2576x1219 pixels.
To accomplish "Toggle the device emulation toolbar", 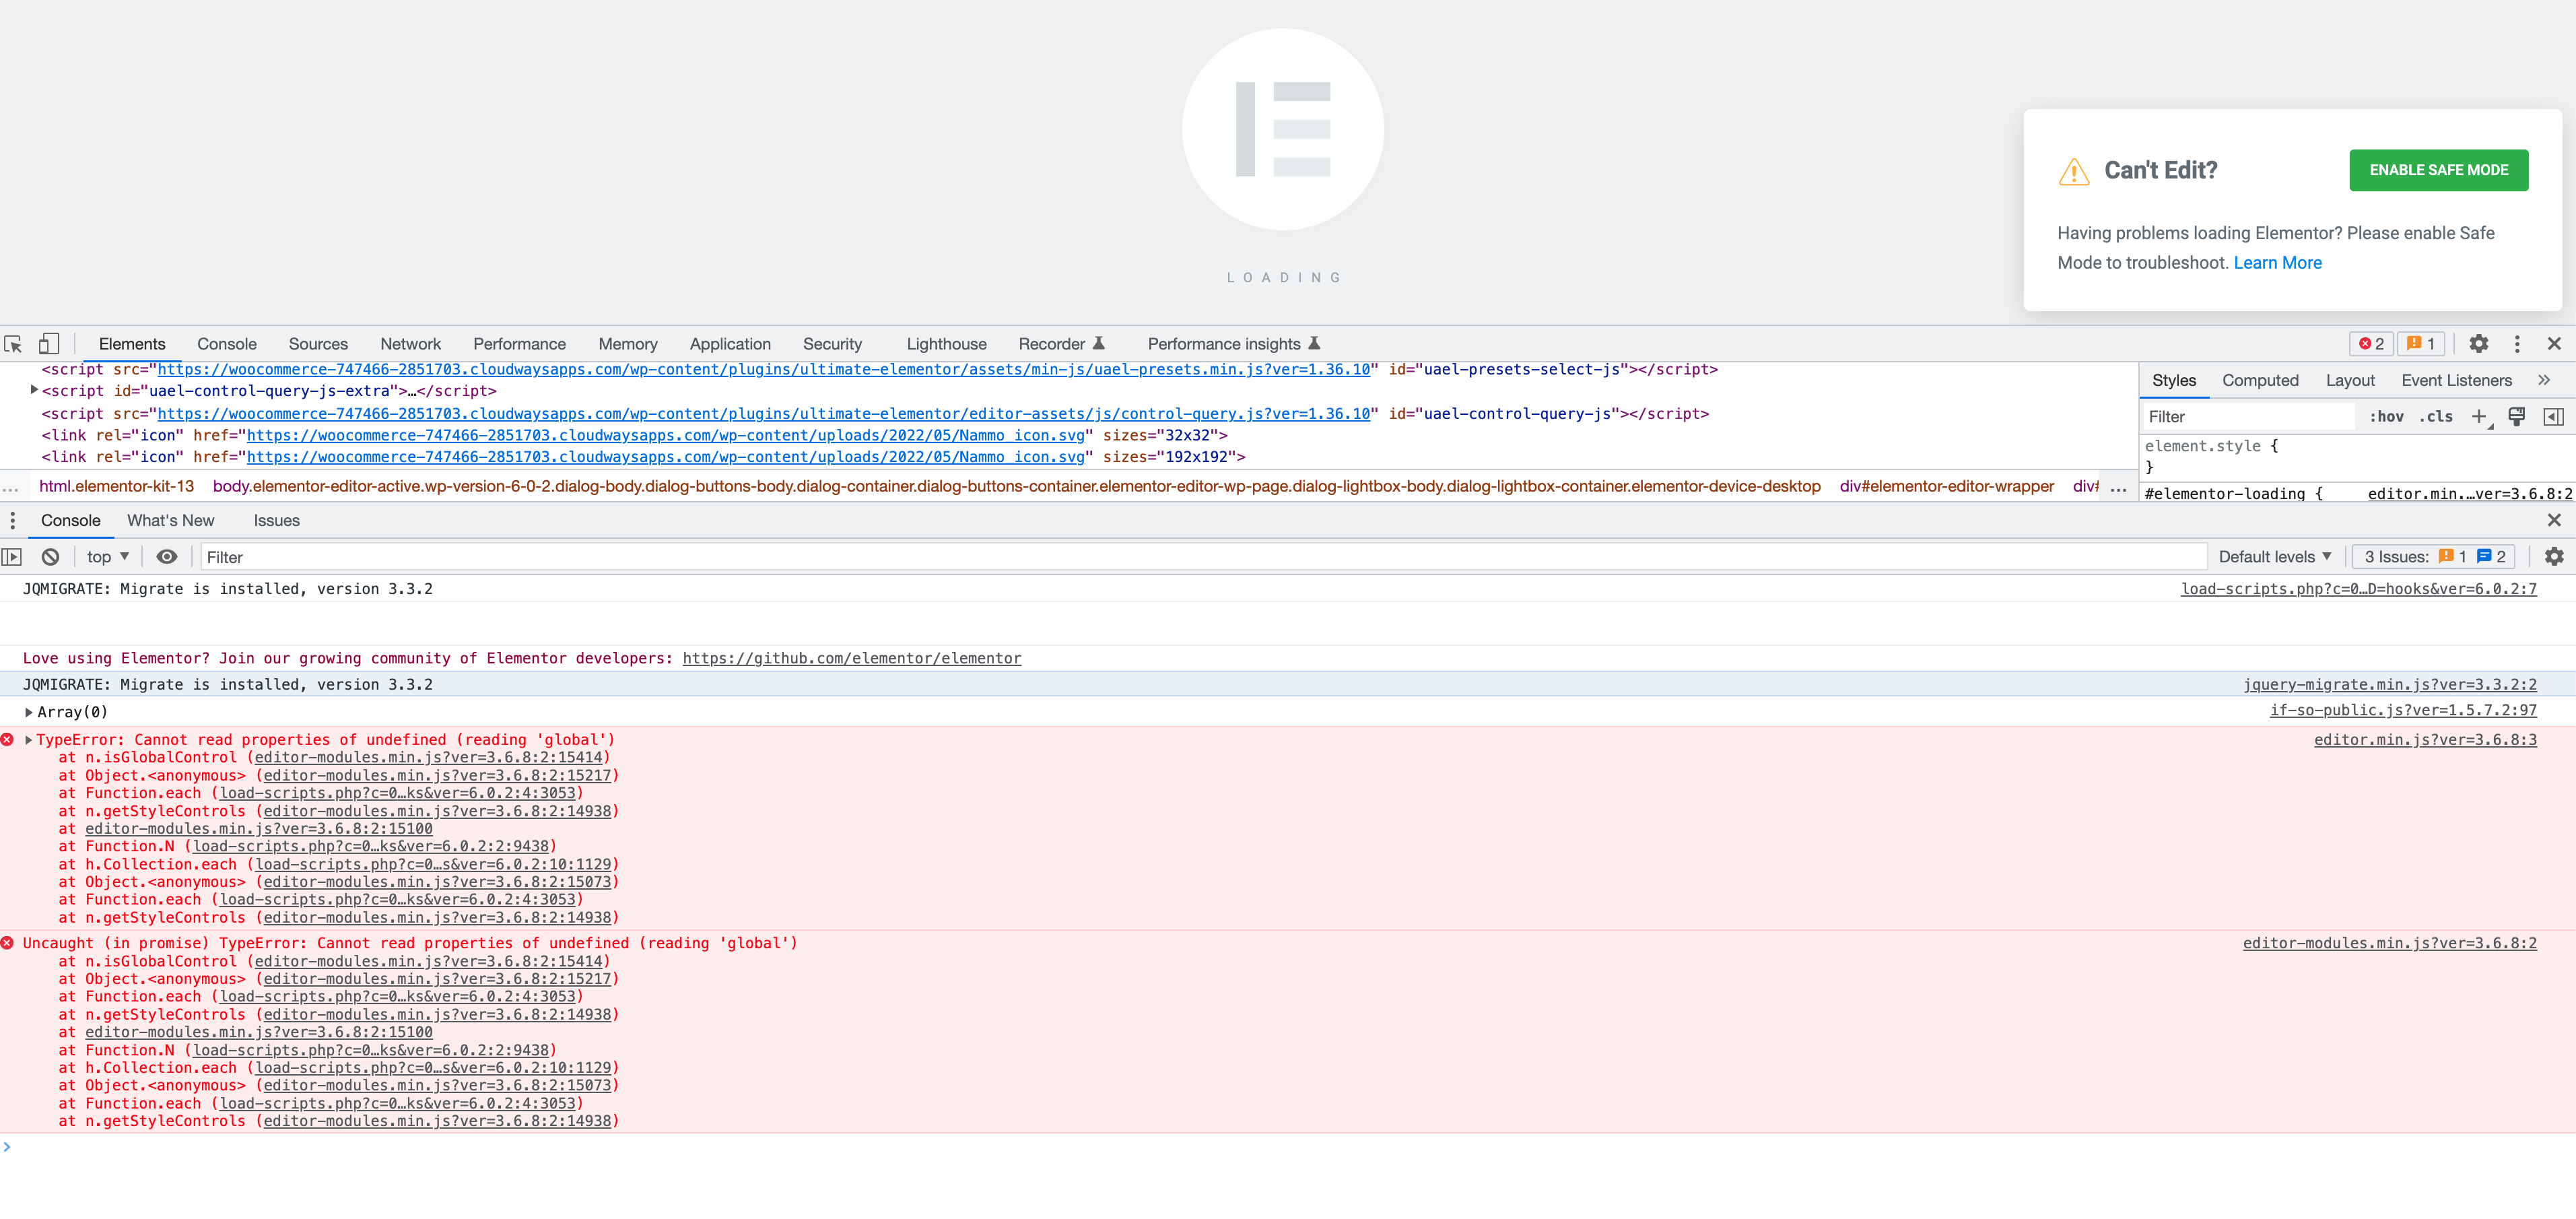I will [x=49, y=344].
